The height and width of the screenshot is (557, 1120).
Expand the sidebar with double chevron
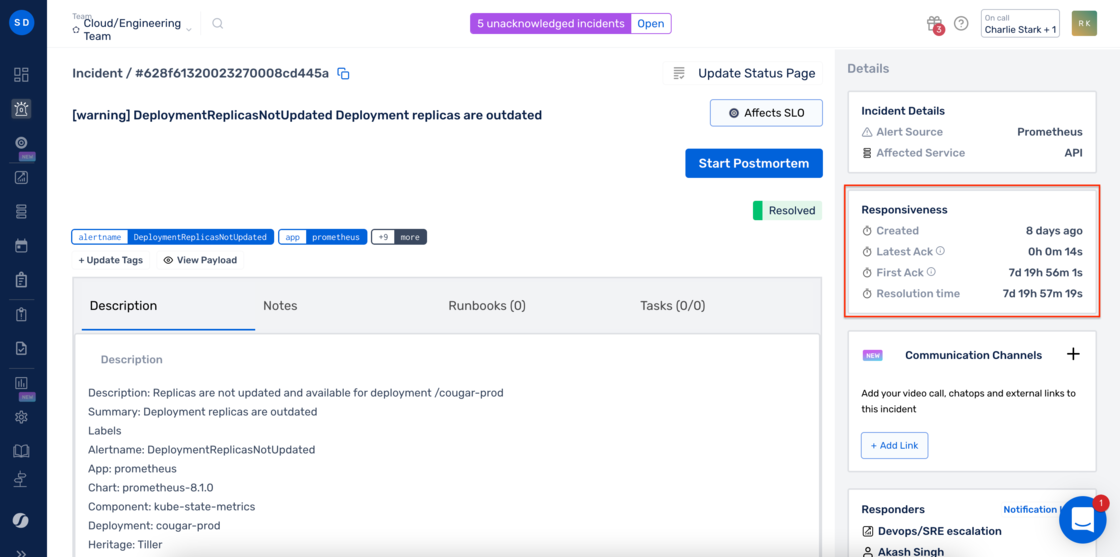click(x=21, y=553)
